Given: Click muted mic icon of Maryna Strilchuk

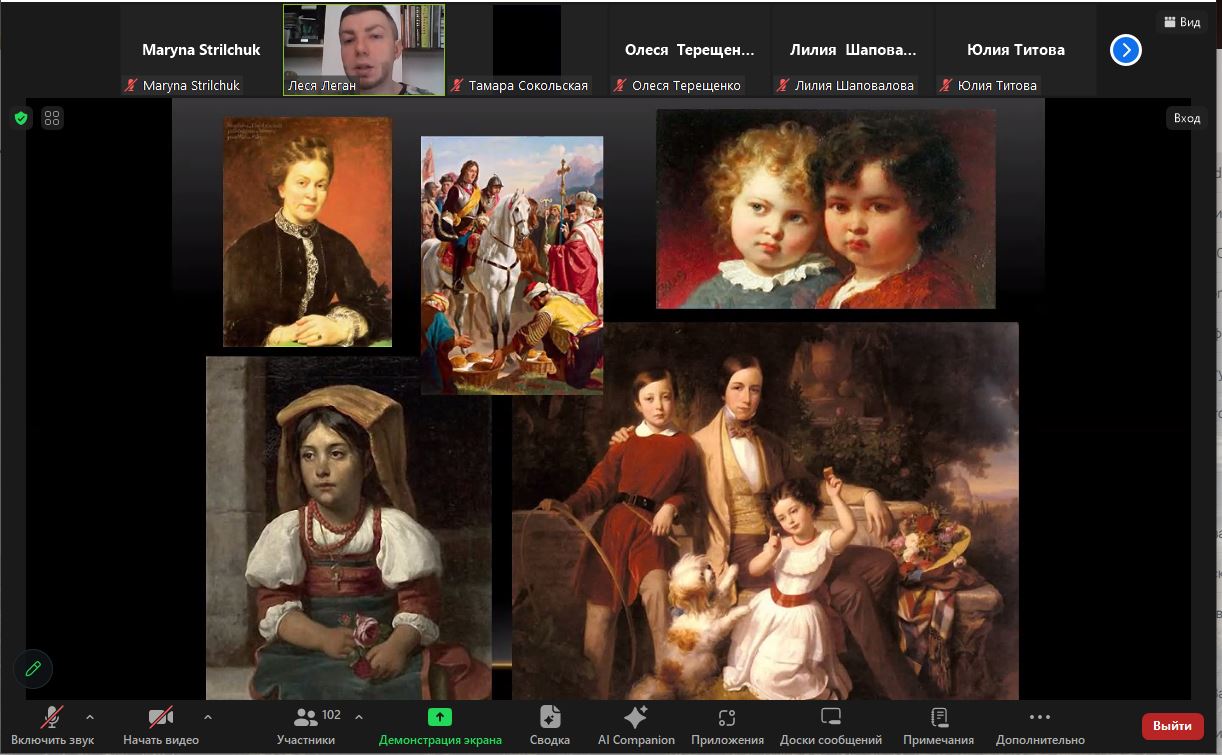Looking at the screenshot, I should tap(131, 86).
